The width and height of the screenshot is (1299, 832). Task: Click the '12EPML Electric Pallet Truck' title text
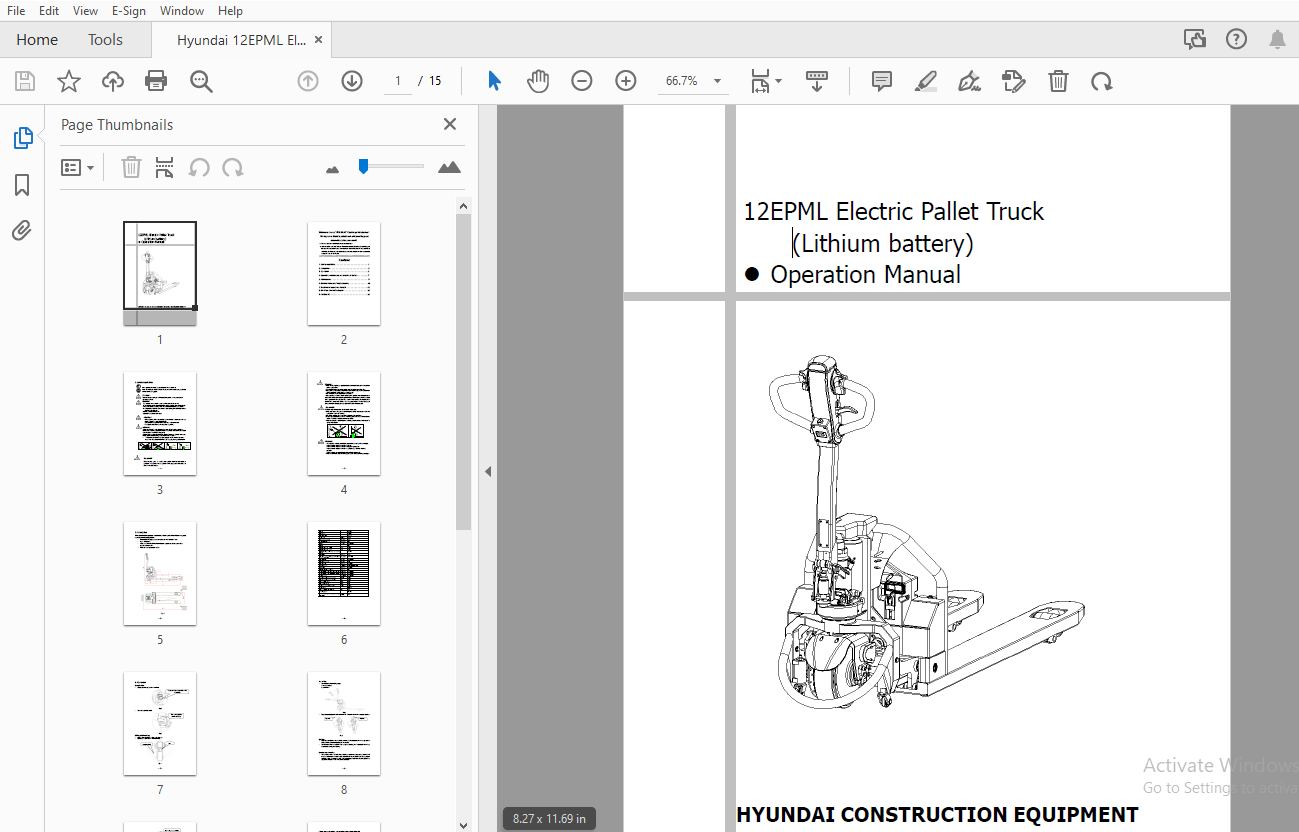(x=893, y=212)
